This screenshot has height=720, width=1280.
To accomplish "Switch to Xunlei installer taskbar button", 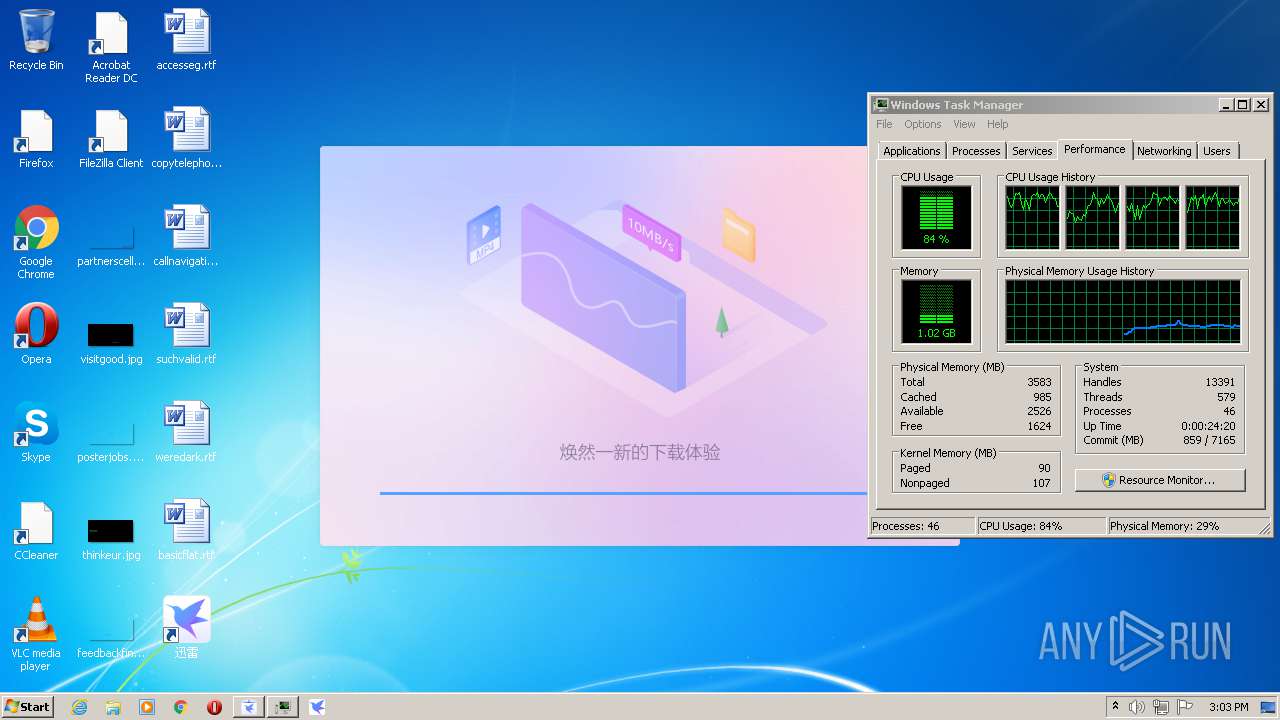I will 249,707.
